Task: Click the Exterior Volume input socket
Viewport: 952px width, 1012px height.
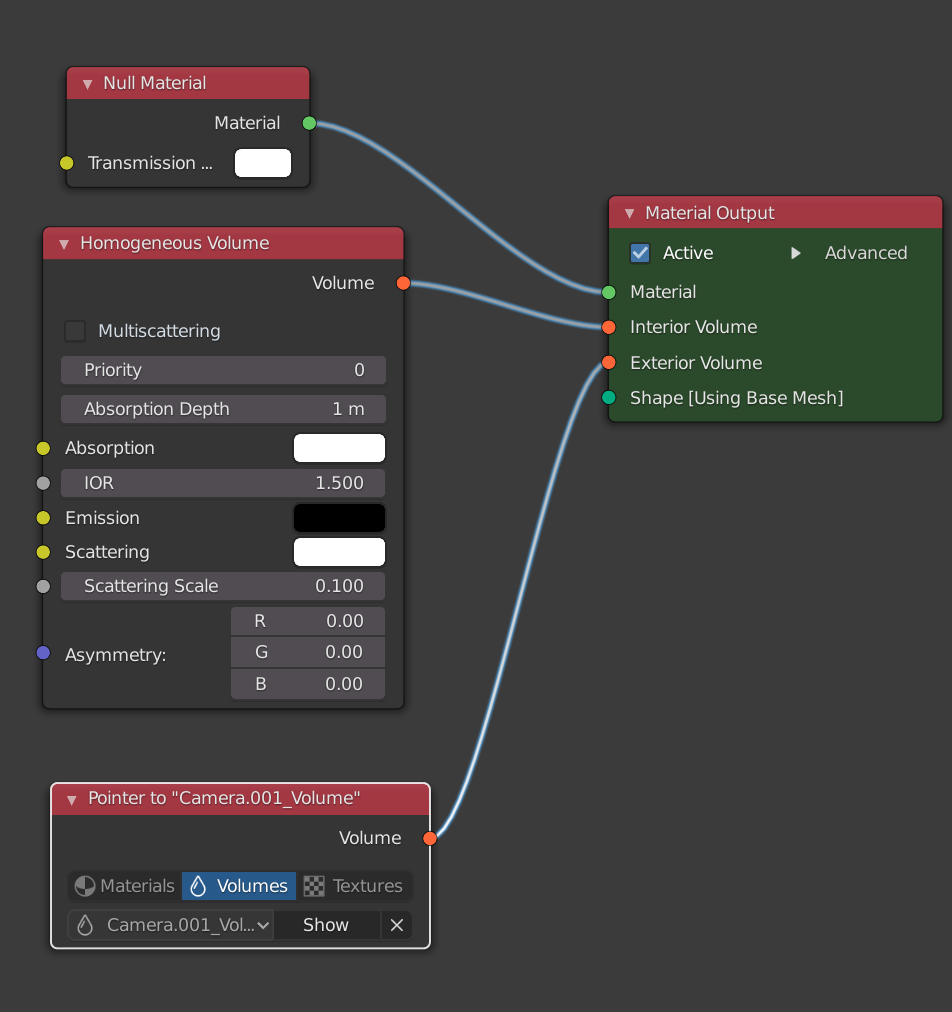Action: [x=608, y=363]
